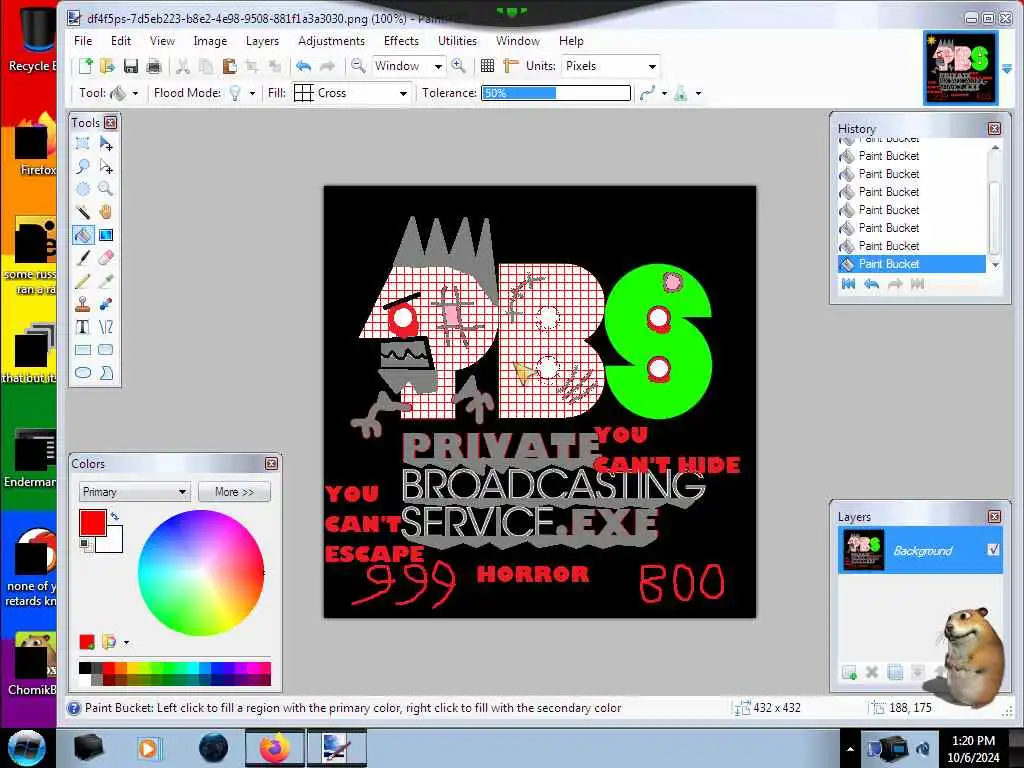This screenshot has width=1024, height=768.
Task: Step backward in History panel
Action: pos(871,284)
